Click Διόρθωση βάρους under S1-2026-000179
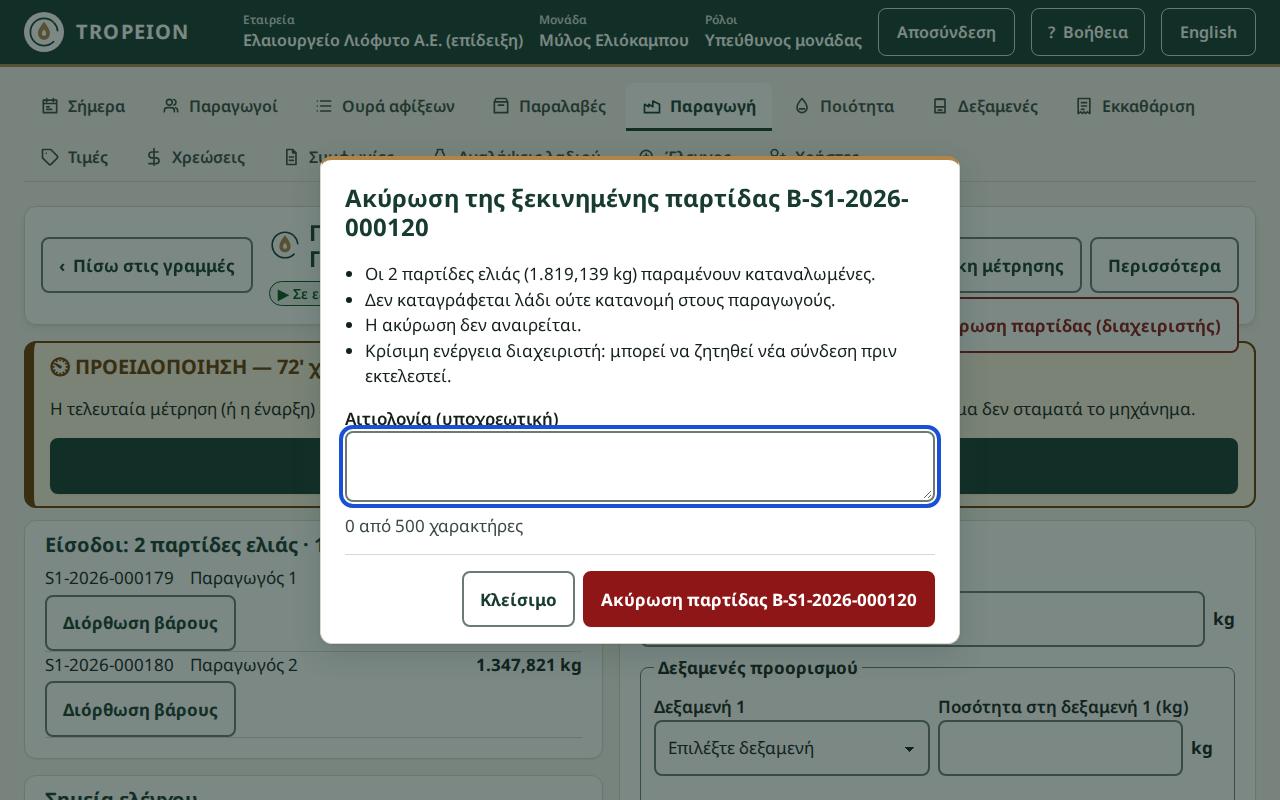 [x=140, y=623]
